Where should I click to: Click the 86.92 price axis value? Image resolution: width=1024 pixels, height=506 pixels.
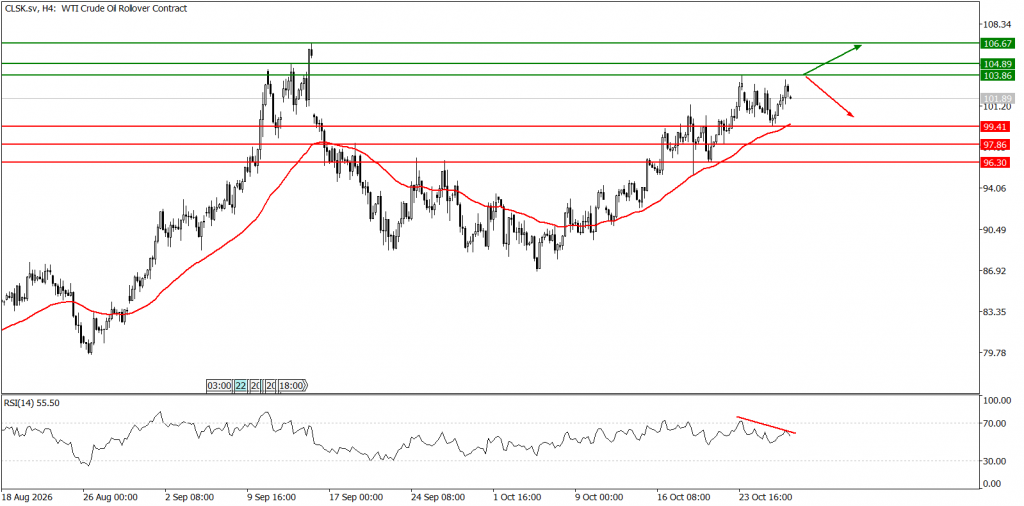click(x=996, y=271)
